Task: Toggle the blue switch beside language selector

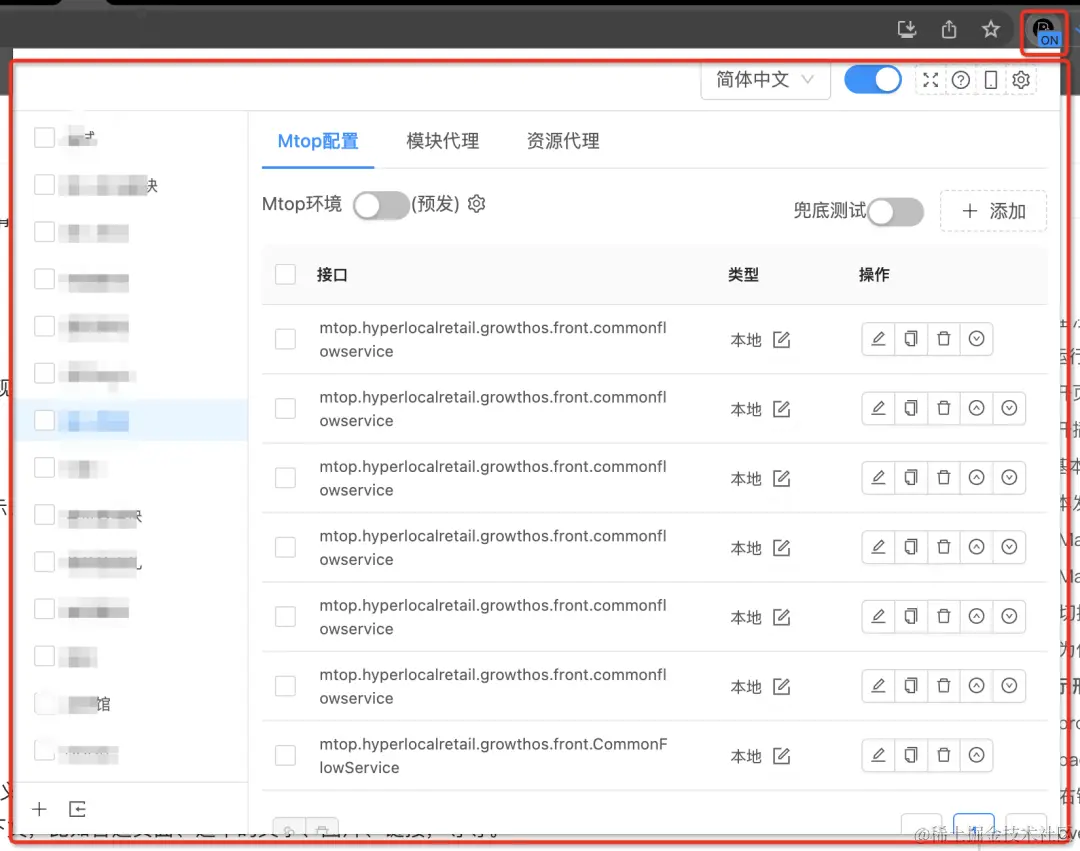Action: coord(872,79)
